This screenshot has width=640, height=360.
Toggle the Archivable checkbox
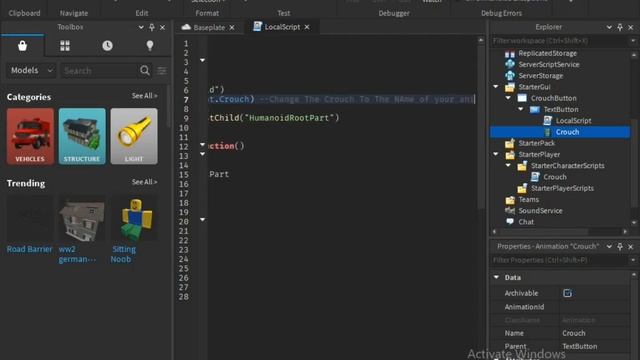click(x=567, y=293)
